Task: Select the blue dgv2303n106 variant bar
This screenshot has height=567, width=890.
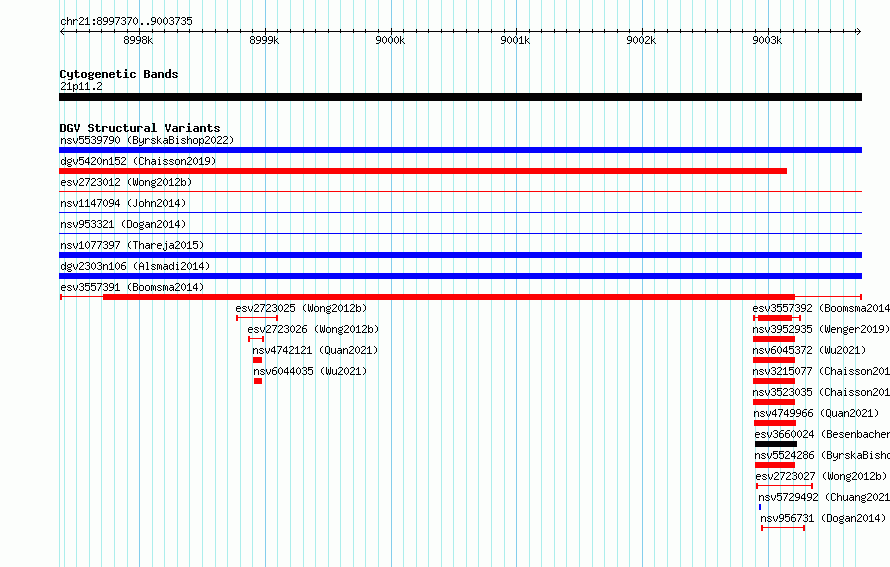Action: click(460, 276)
